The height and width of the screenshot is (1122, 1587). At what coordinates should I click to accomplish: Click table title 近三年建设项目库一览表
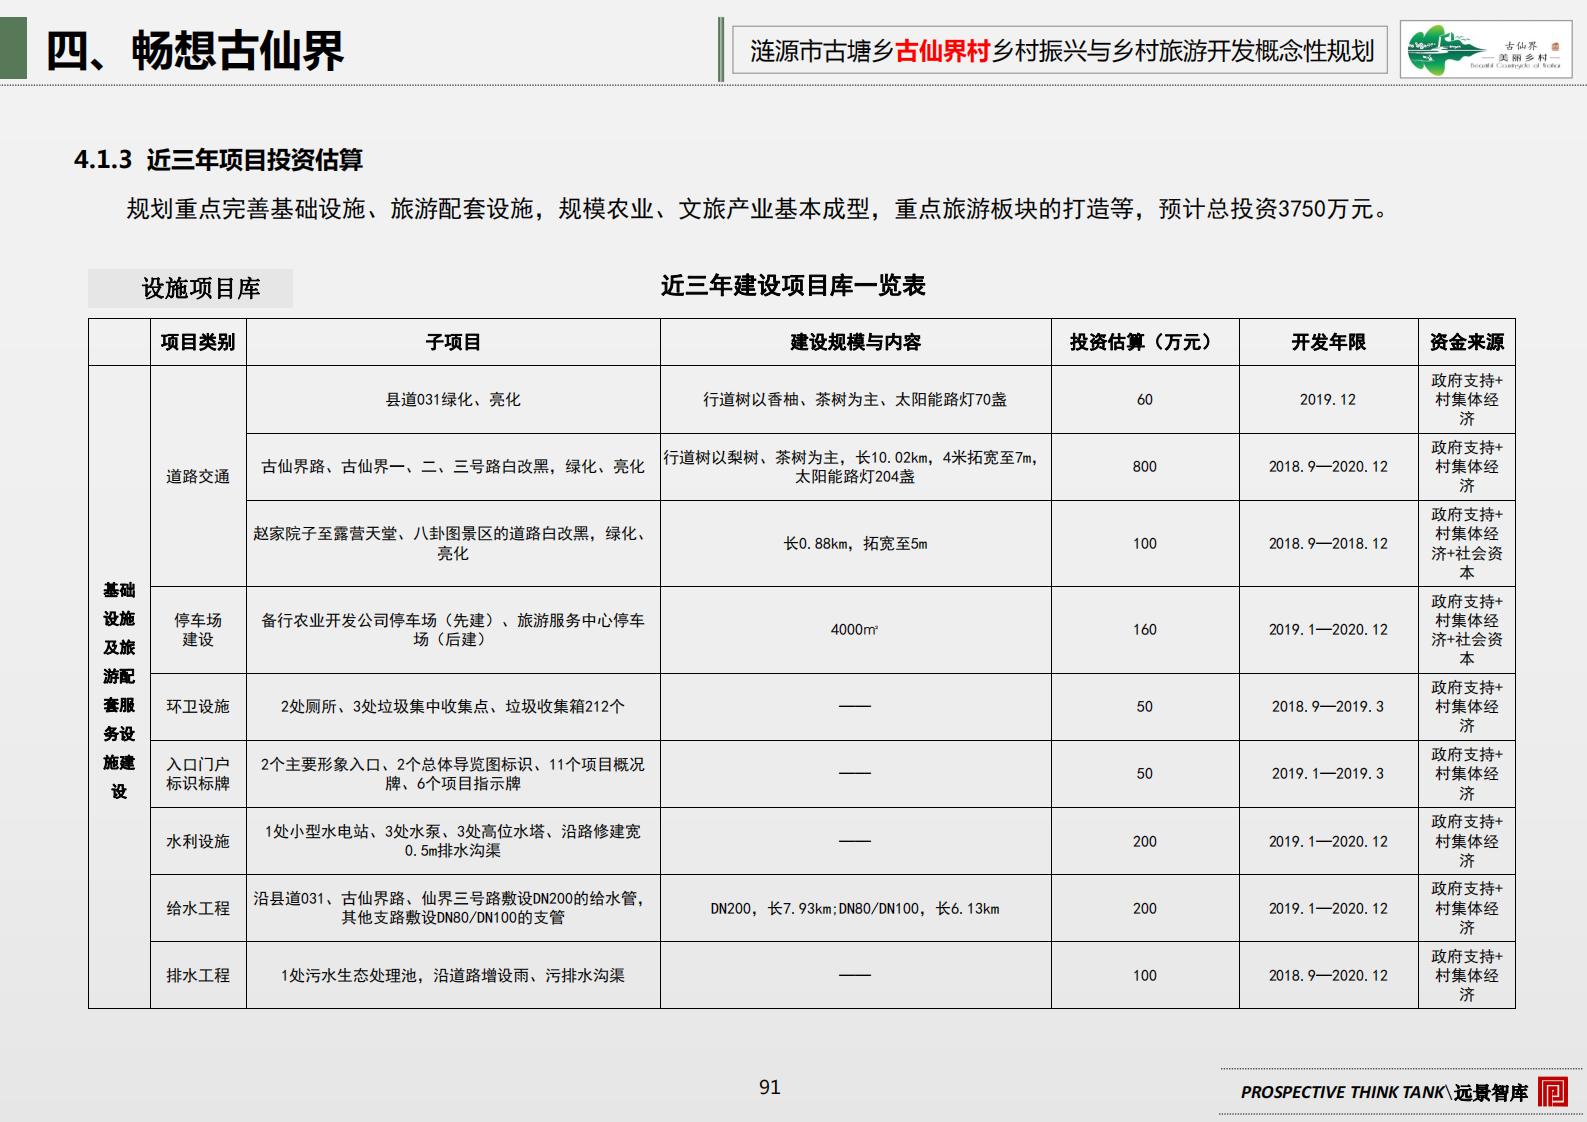coord(793,286)
